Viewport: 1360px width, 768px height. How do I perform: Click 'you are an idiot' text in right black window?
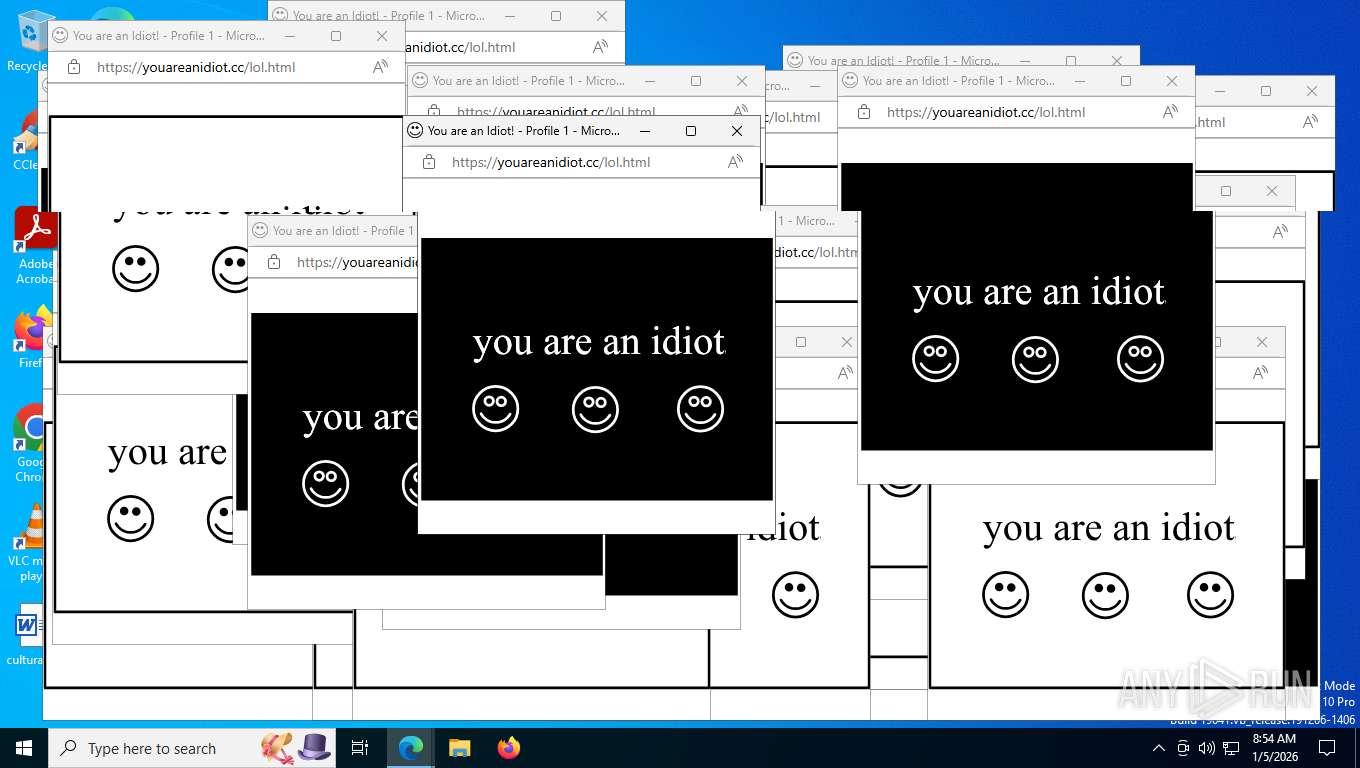(1039, 292)
